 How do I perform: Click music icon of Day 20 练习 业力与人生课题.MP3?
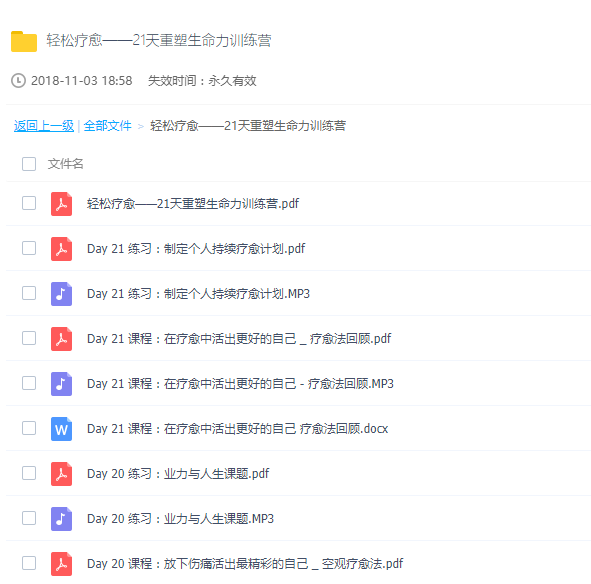(x=61, y=519)
